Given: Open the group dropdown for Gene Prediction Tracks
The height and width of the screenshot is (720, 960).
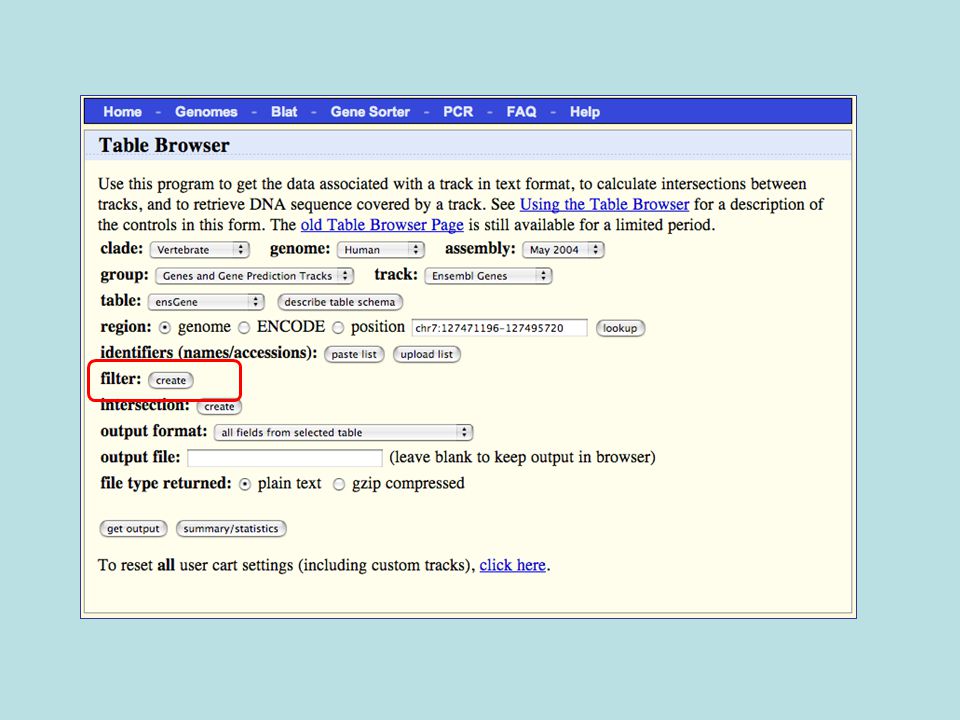Looking at the screenshot, I should coord(255,276).
